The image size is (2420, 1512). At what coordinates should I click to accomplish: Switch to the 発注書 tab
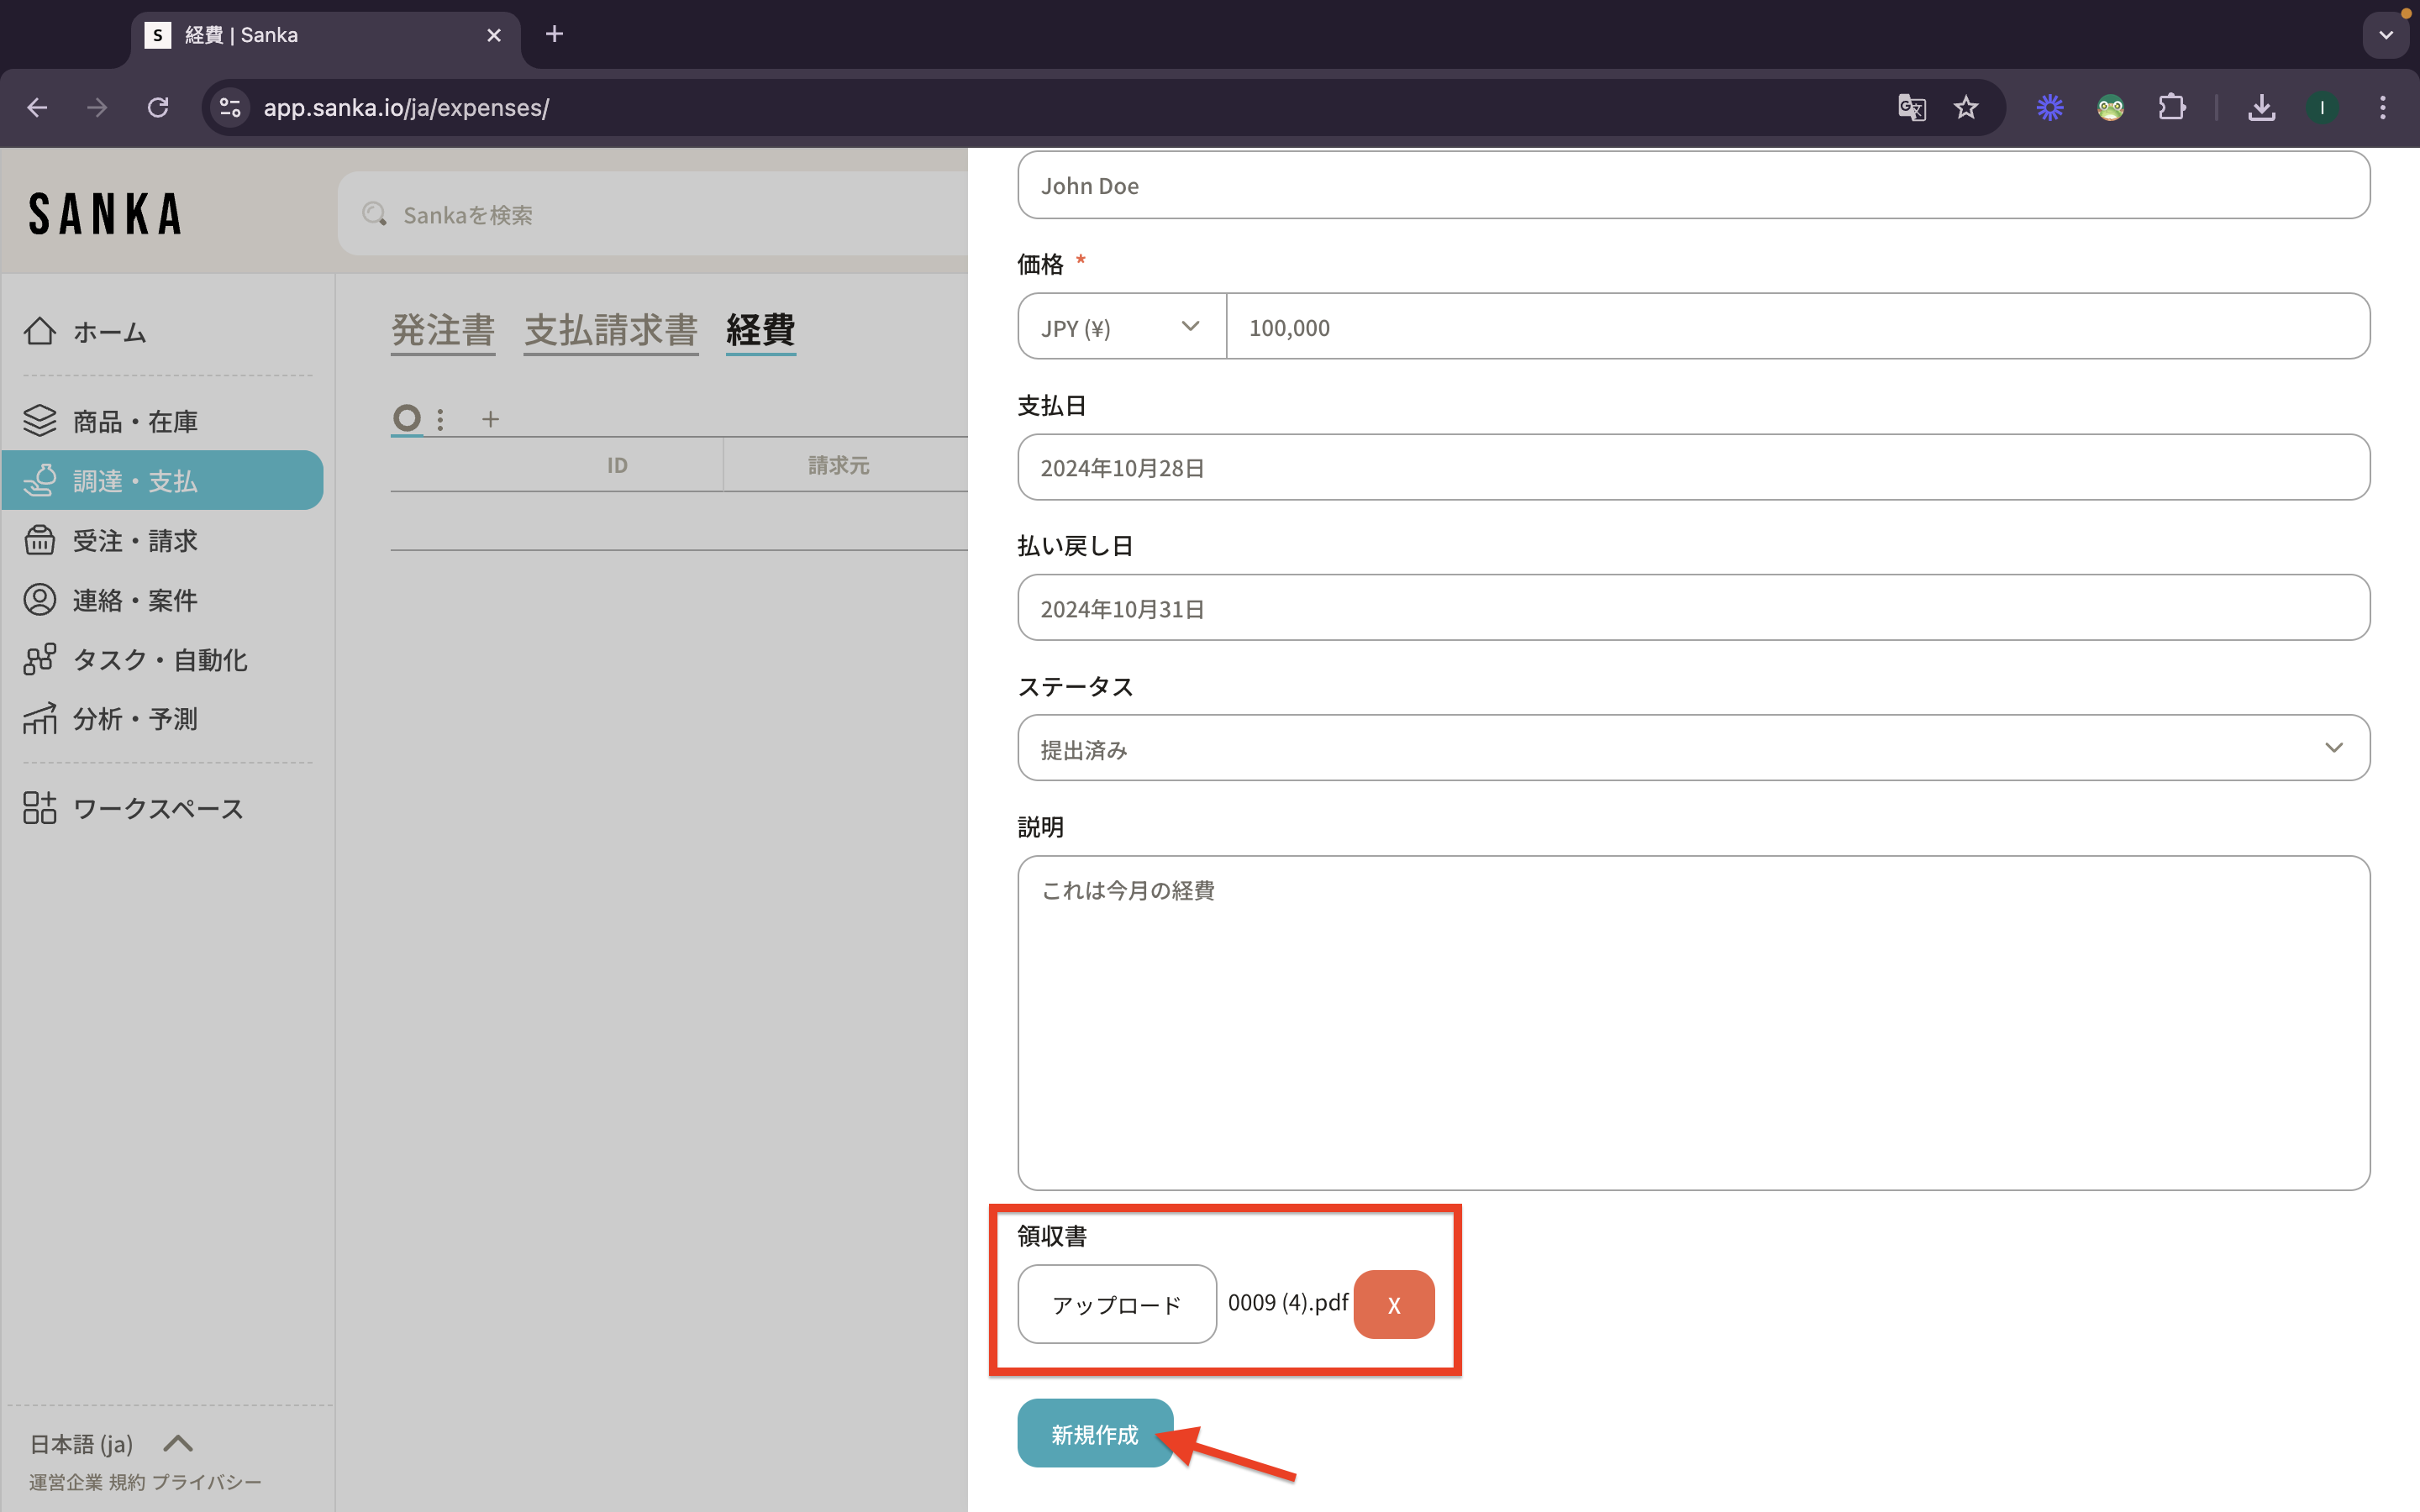(443, 330)
